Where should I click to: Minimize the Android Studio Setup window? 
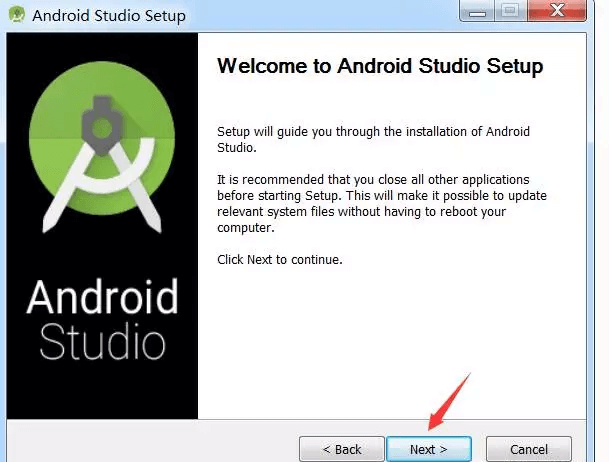coord(477,11)
